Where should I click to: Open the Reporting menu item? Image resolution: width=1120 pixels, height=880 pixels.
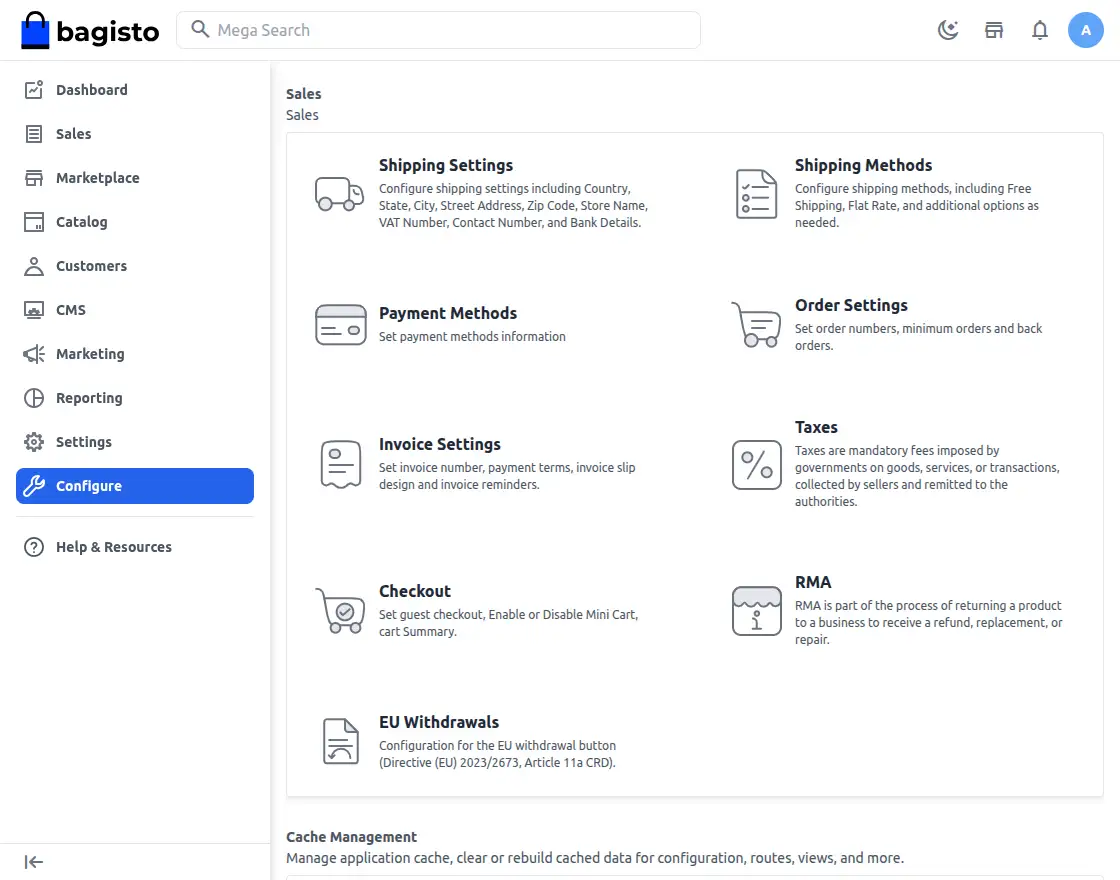(135, 398)
